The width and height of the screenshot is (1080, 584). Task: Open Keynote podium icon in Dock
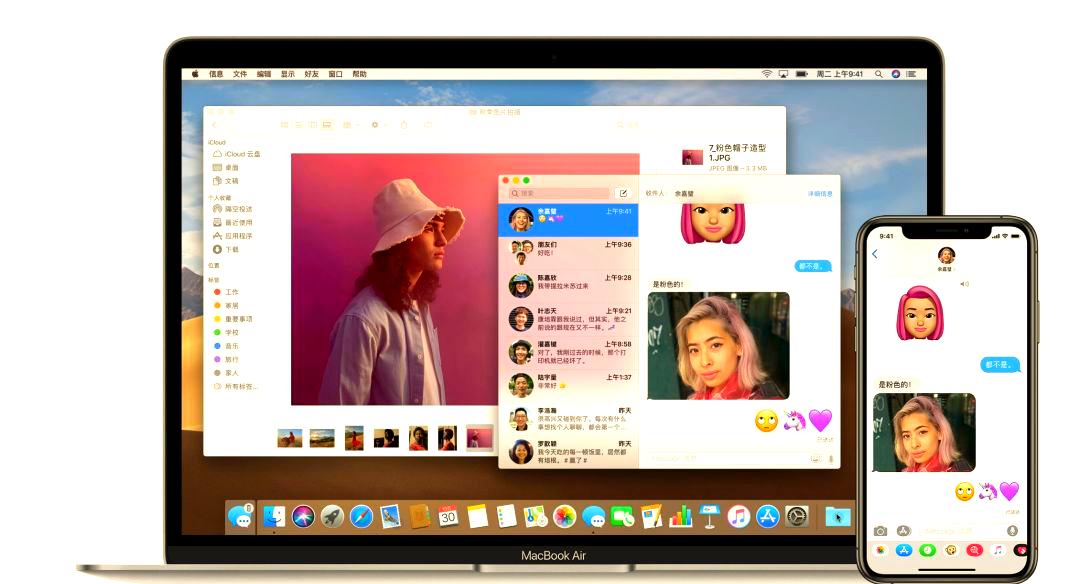click(709, 516)
